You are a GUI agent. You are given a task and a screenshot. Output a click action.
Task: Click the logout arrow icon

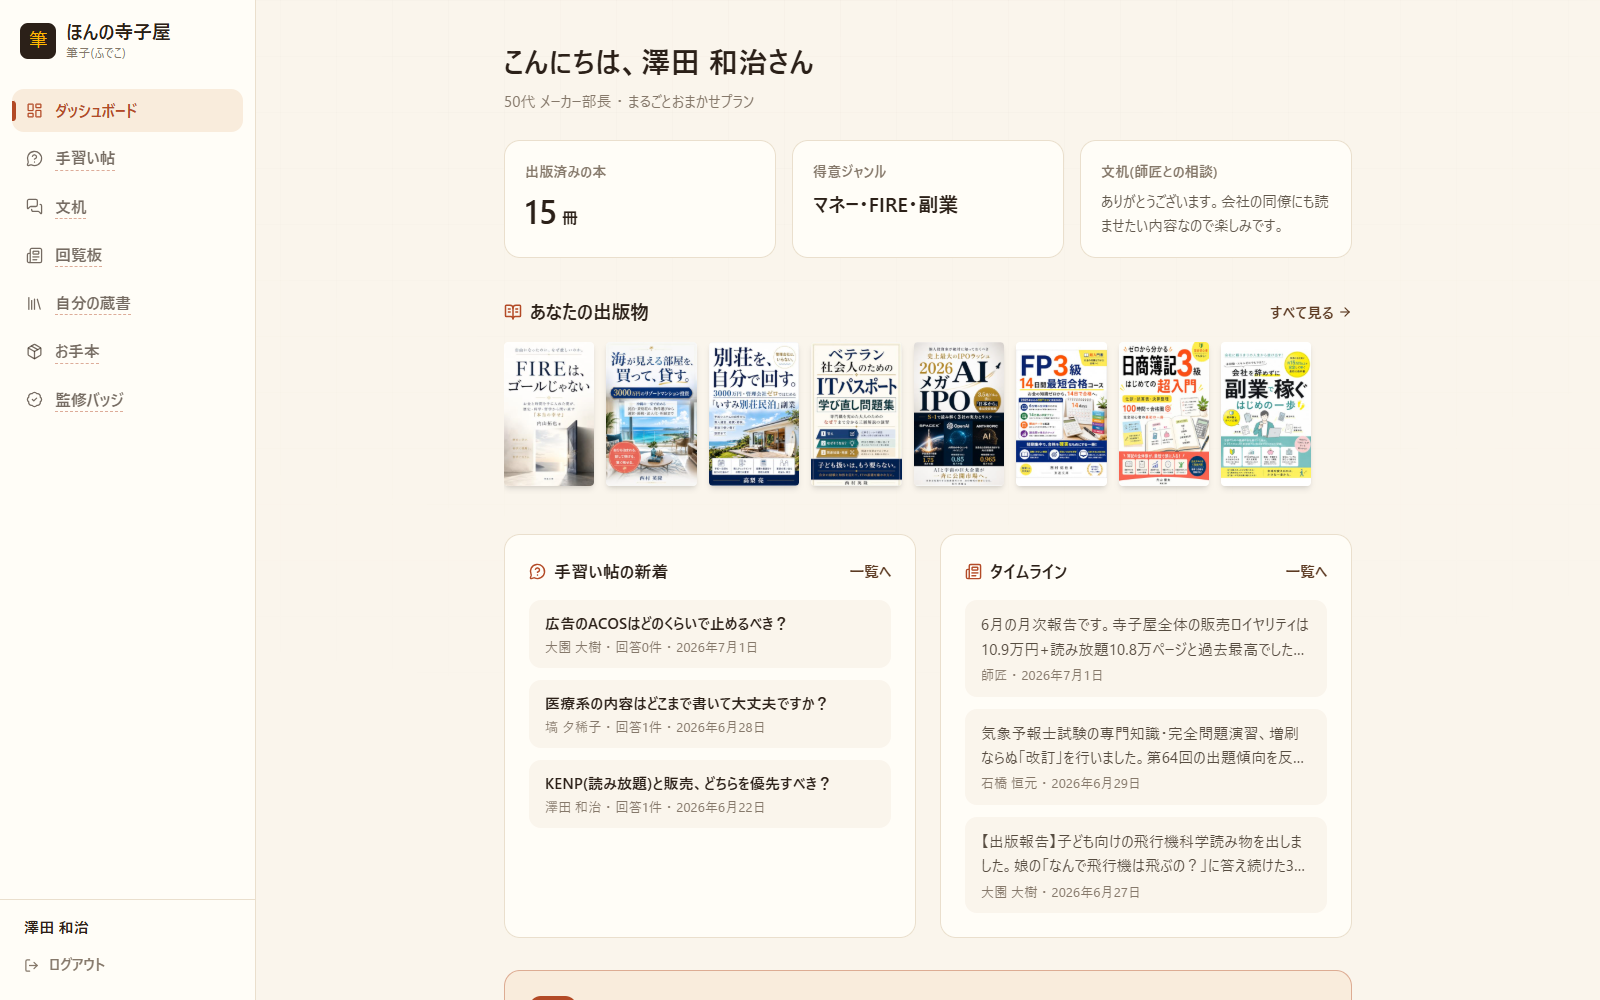pos(32,965)
